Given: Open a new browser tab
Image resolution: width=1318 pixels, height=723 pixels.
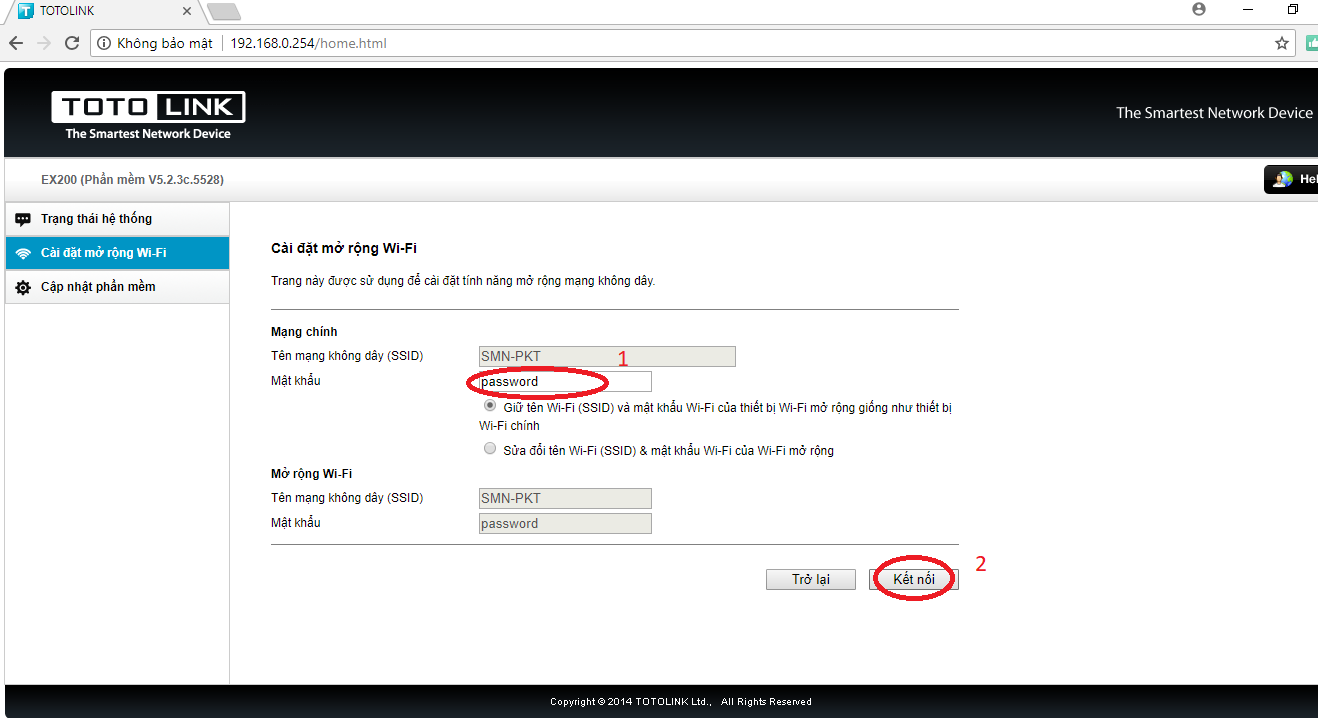Looking at the screenshot, I should 223,11.
